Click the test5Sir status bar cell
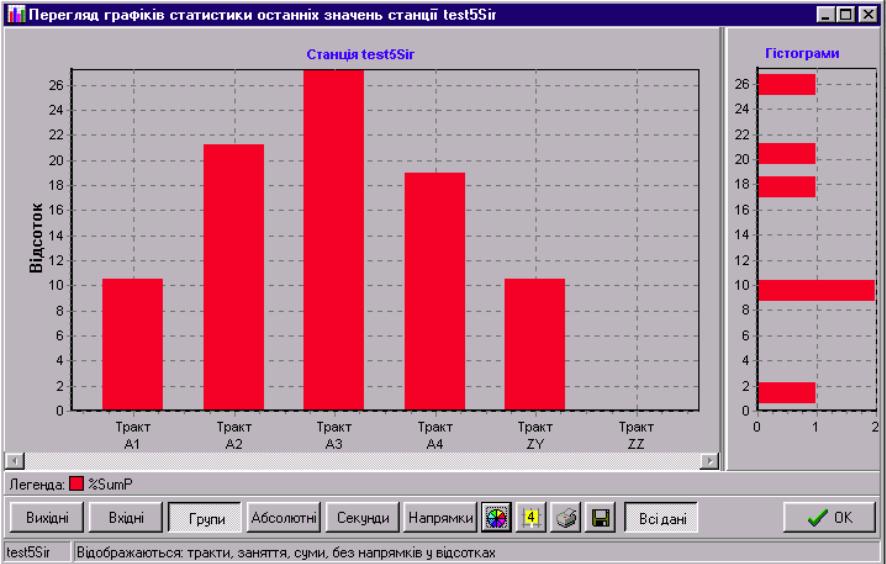 point(37,552)
